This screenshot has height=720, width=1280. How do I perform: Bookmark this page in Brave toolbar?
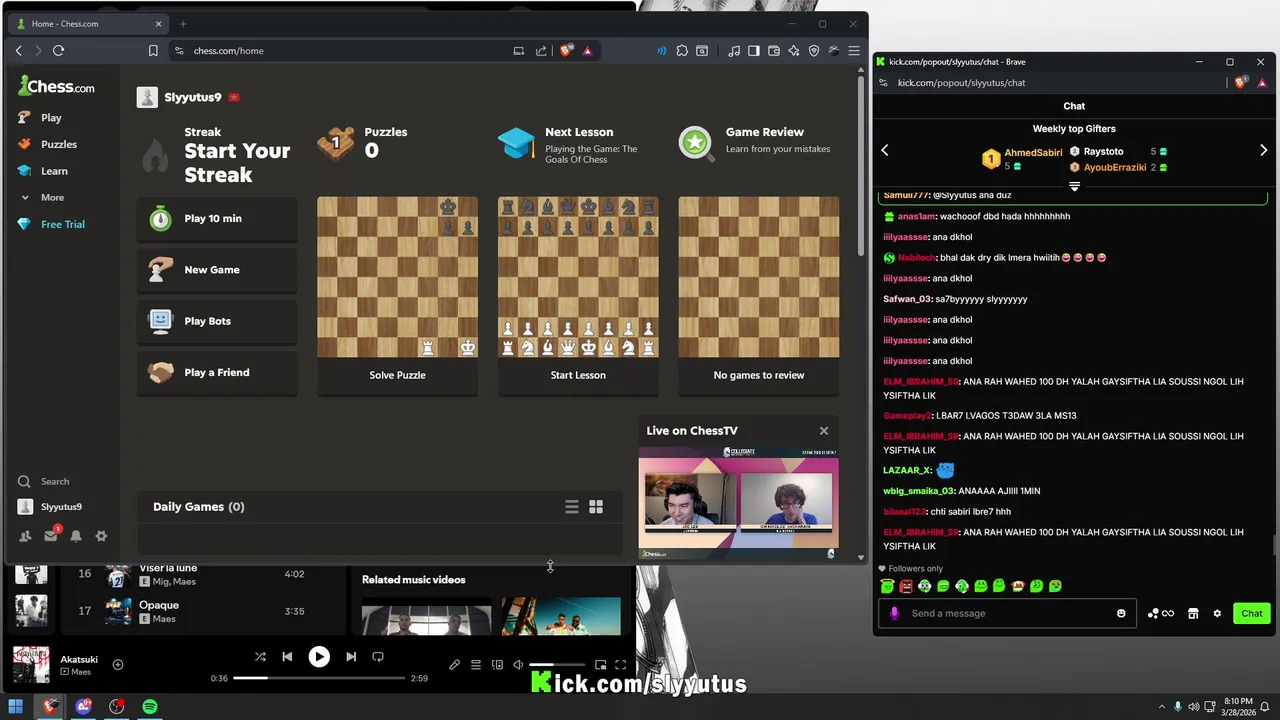(153, 50)
